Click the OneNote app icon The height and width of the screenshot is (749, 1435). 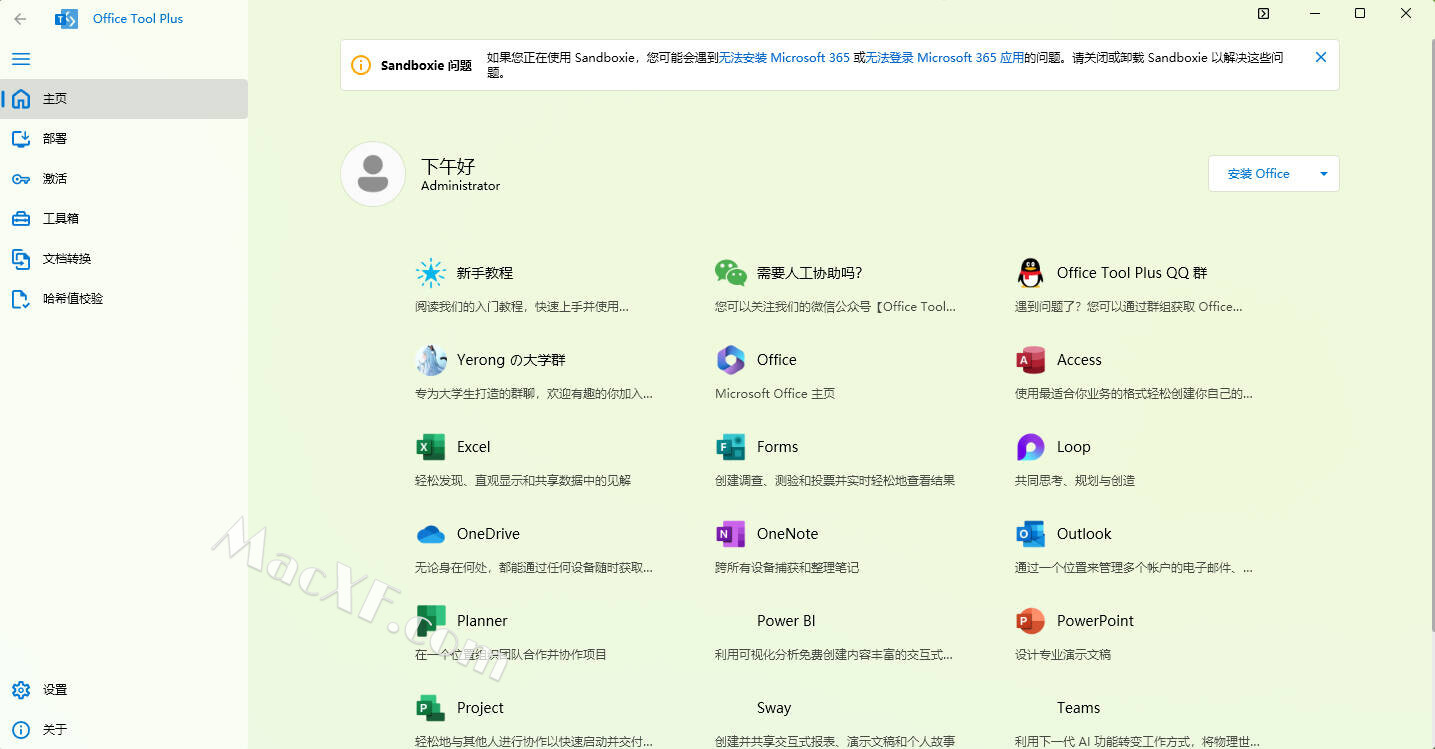(x=730, y=534)
